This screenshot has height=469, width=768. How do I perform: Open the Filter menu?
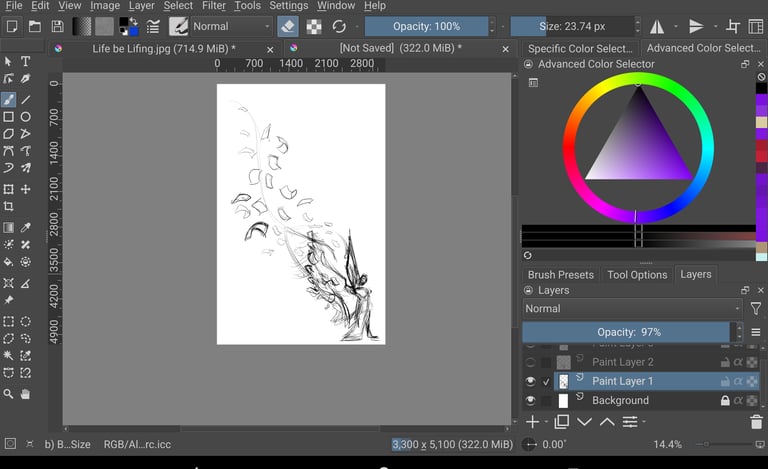pyautogui.click(x=214, y=6)
